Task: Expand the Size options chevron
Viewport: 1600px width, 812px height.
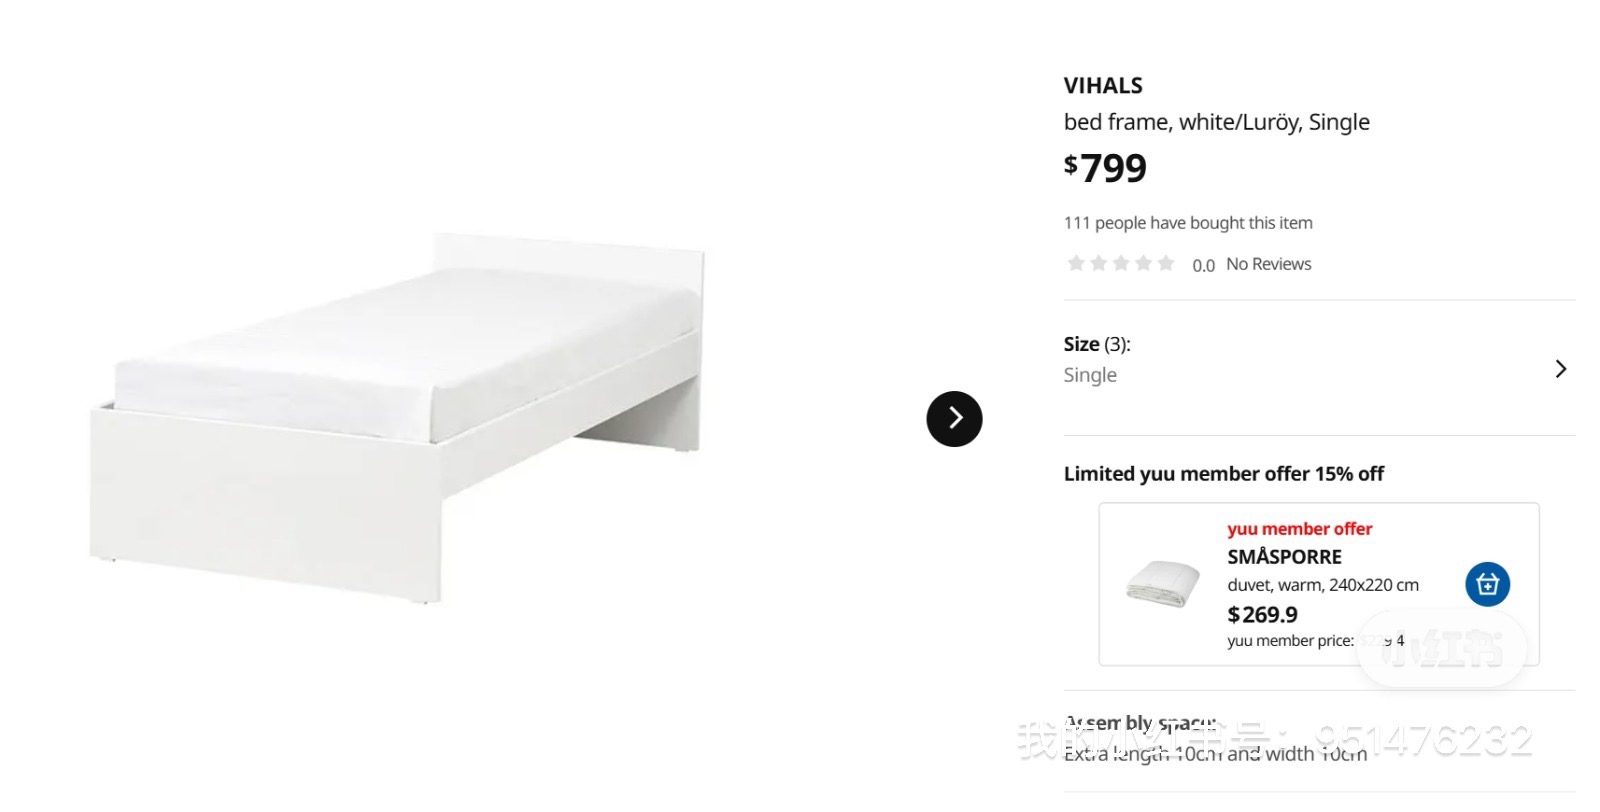Action: [1560, 369]
